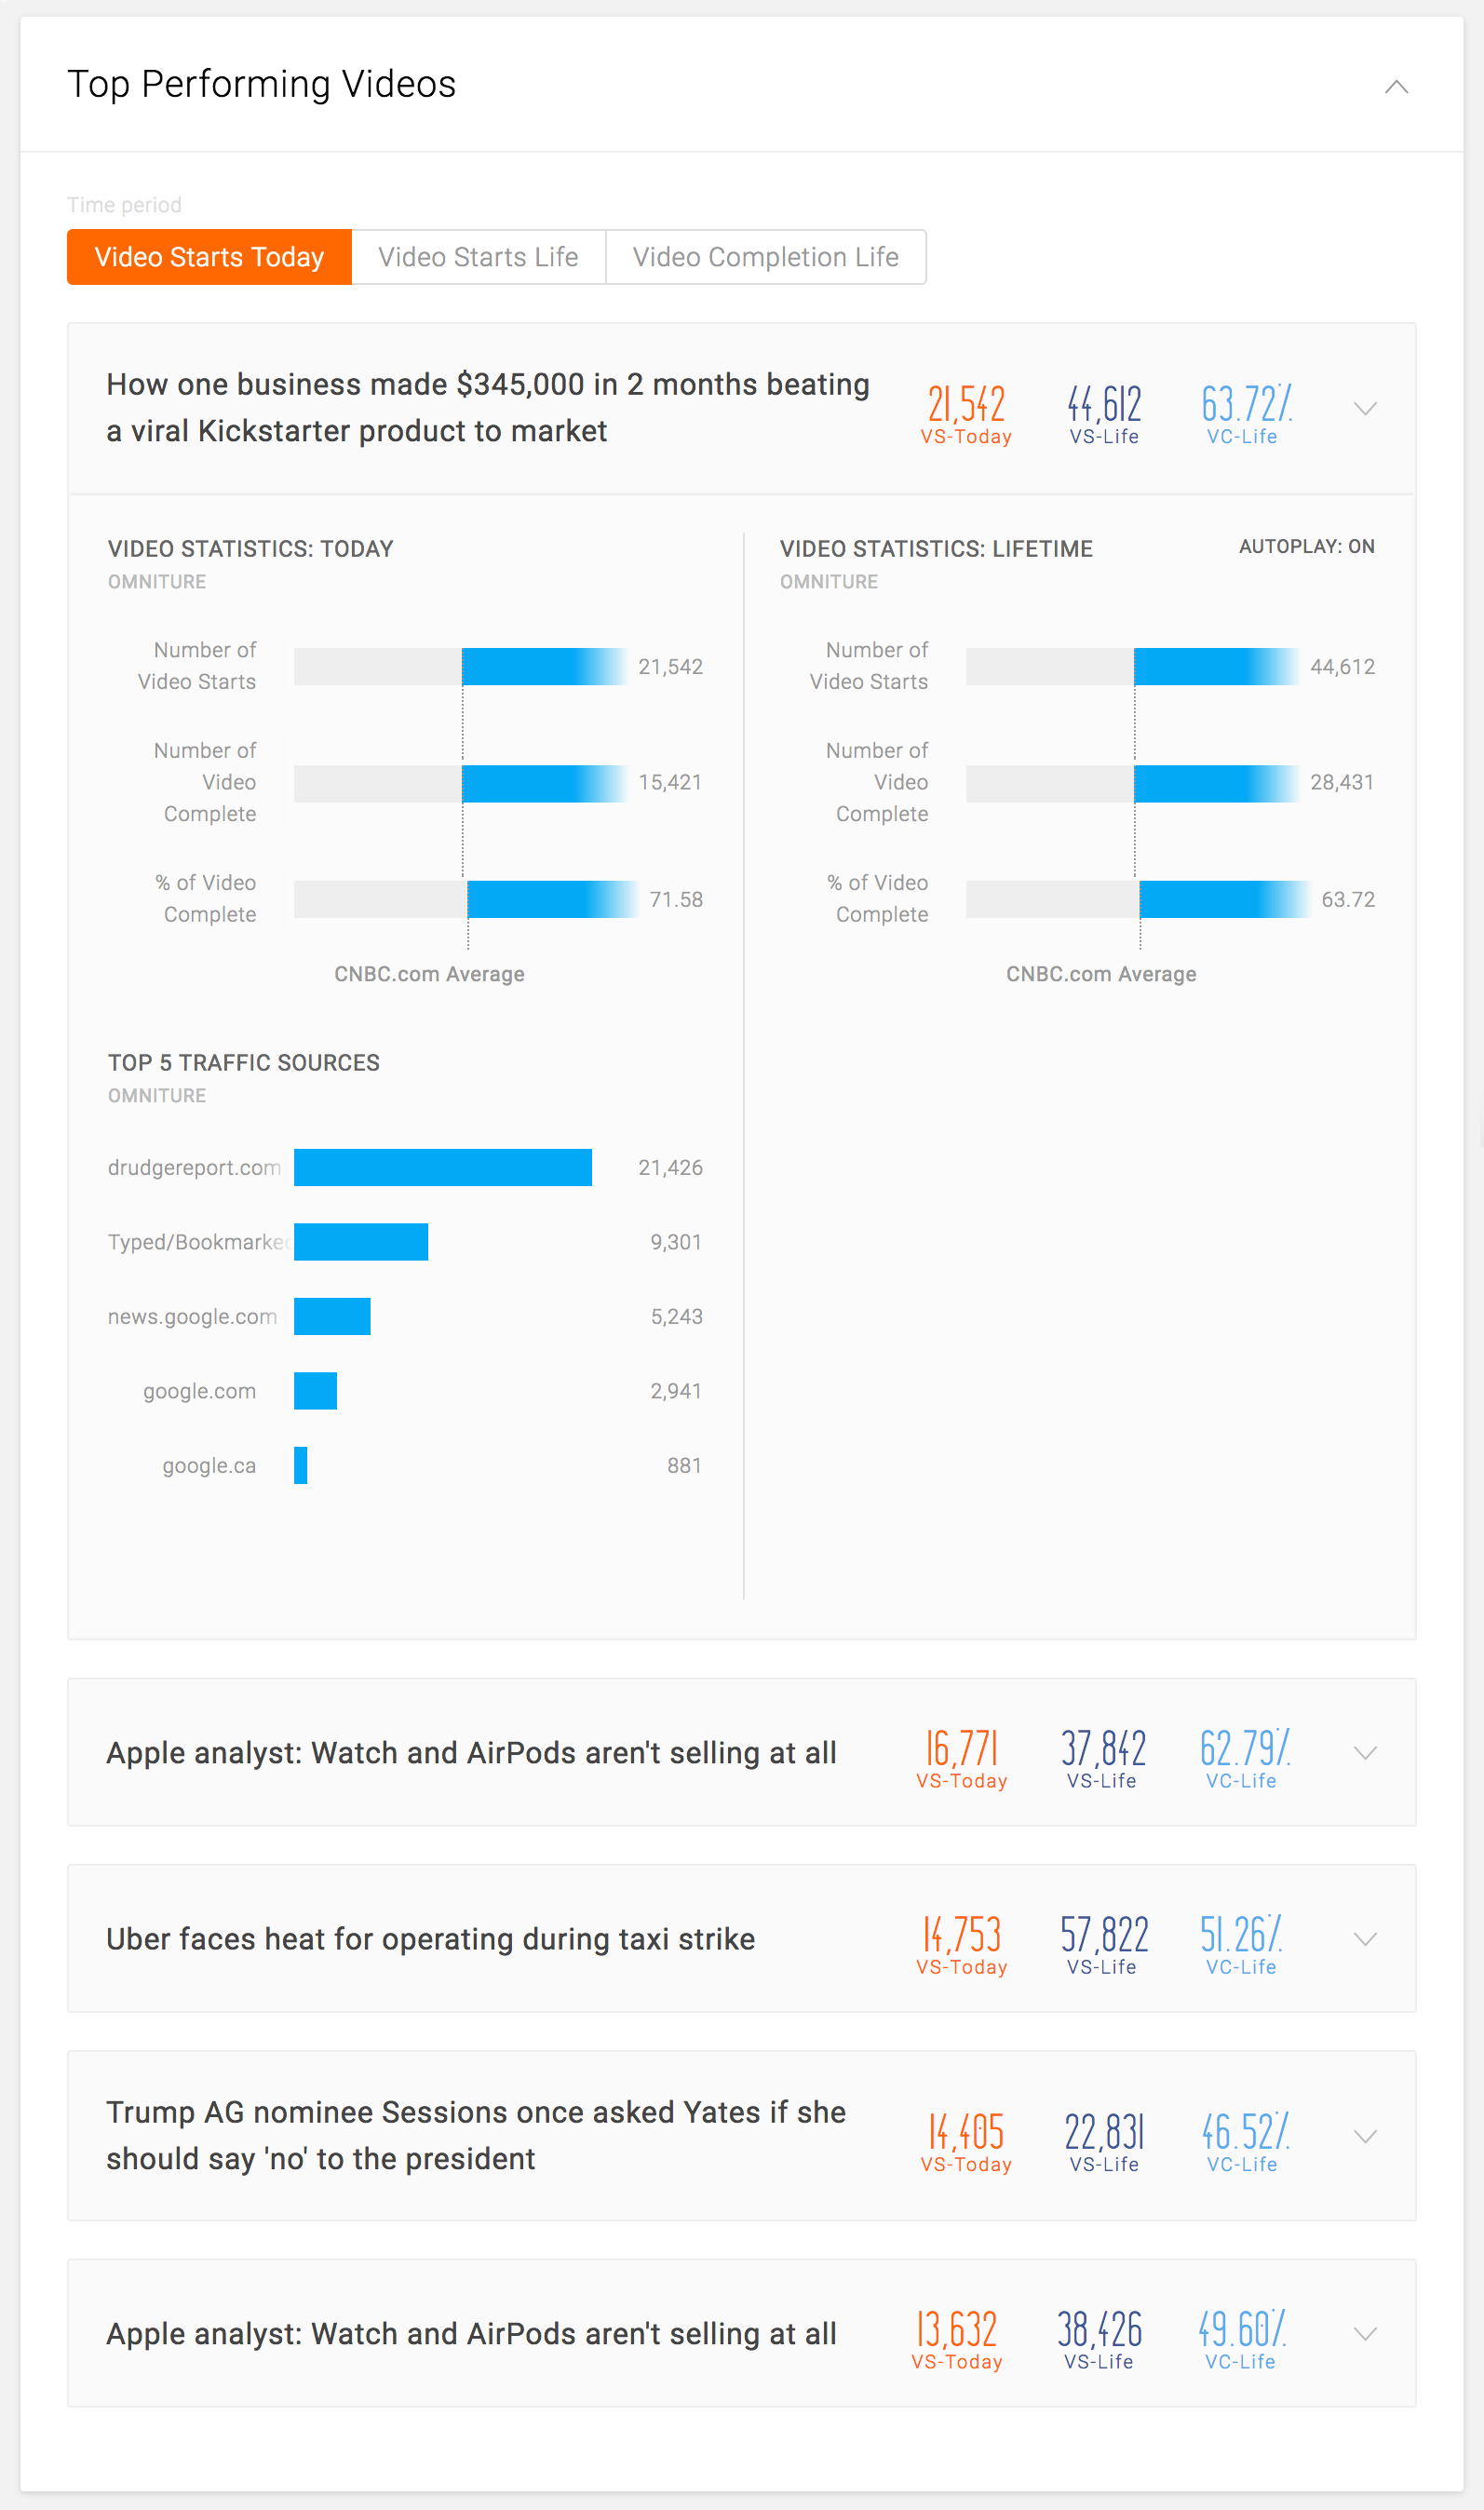
Task: Click the CNBC.com Average marker label
Action: point(431,973)
